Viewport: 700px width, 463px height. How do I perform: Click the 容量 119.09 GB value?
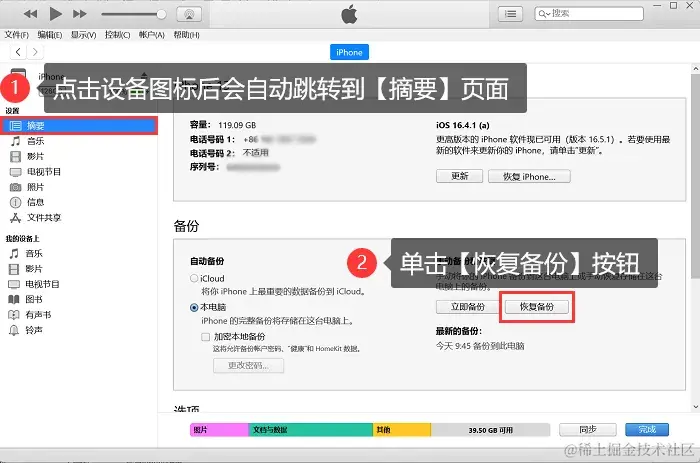pyautogui.click(x=237, y=125)
